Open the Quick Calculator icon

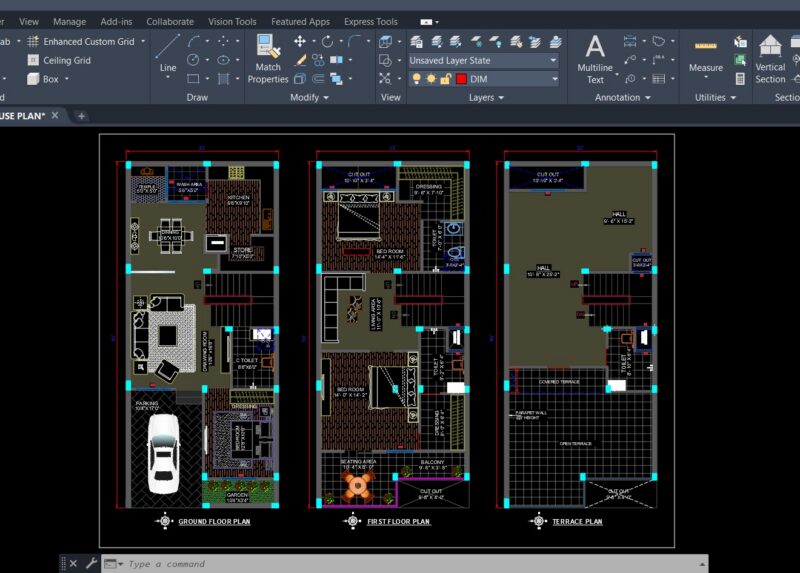point(740,79)
